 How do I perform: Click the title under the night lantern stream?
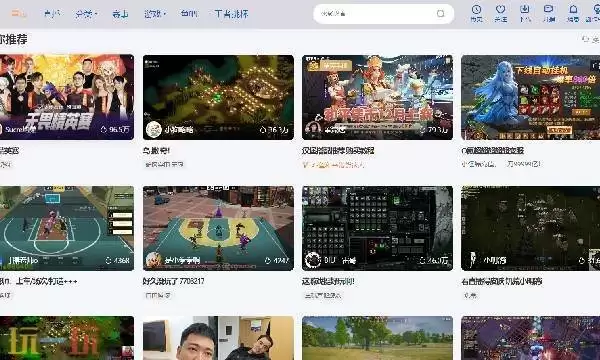coord(156,150)
